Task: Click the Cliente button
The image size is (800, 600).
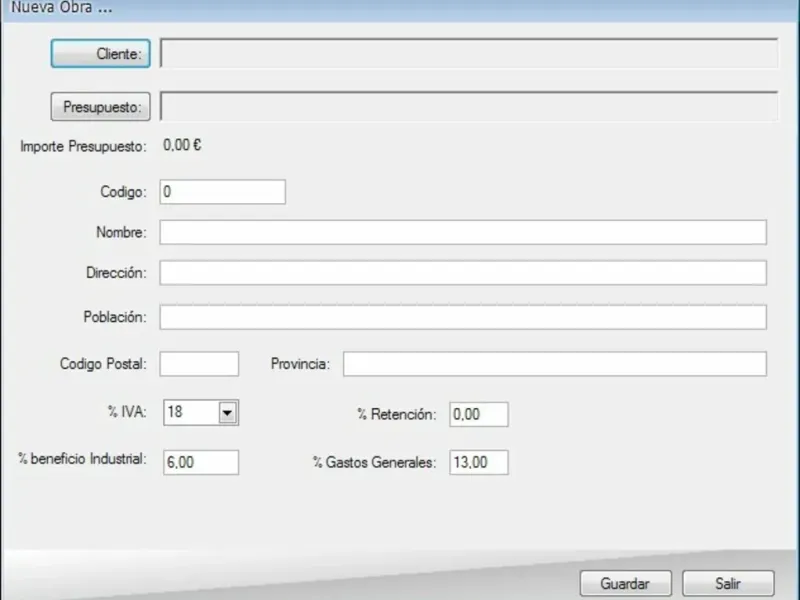Action: pos(101,54)
